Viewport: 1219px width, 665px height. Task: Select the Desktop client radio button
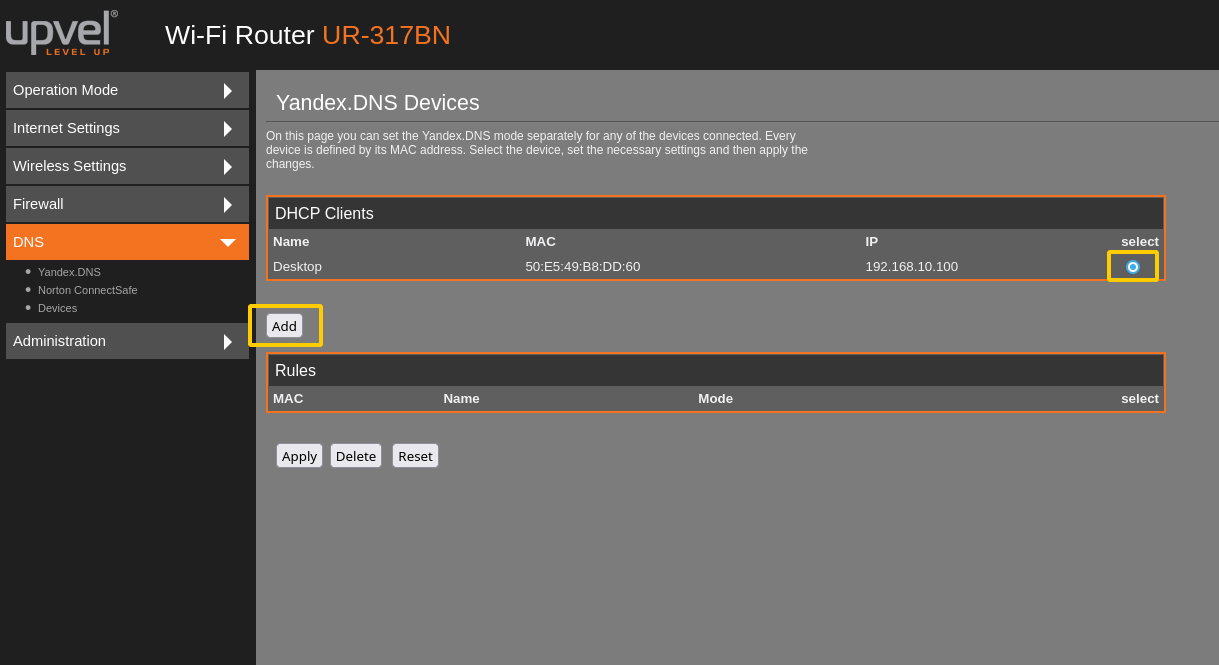(1132, 267)
